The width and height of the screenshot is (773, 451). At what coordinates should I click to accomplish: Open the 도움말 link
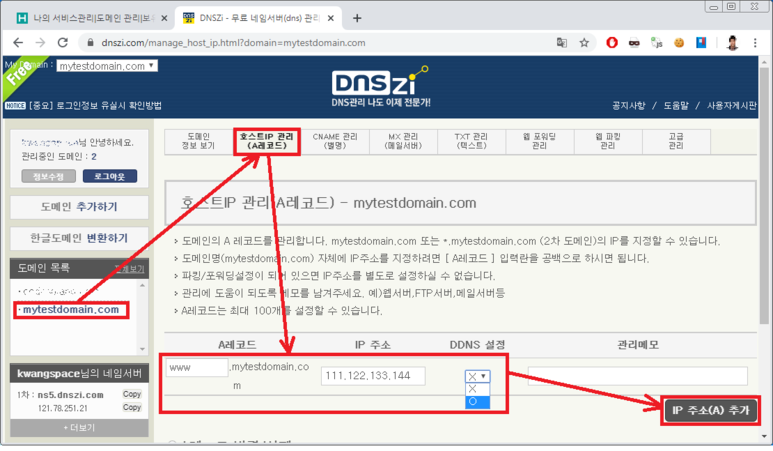point(675,105)
